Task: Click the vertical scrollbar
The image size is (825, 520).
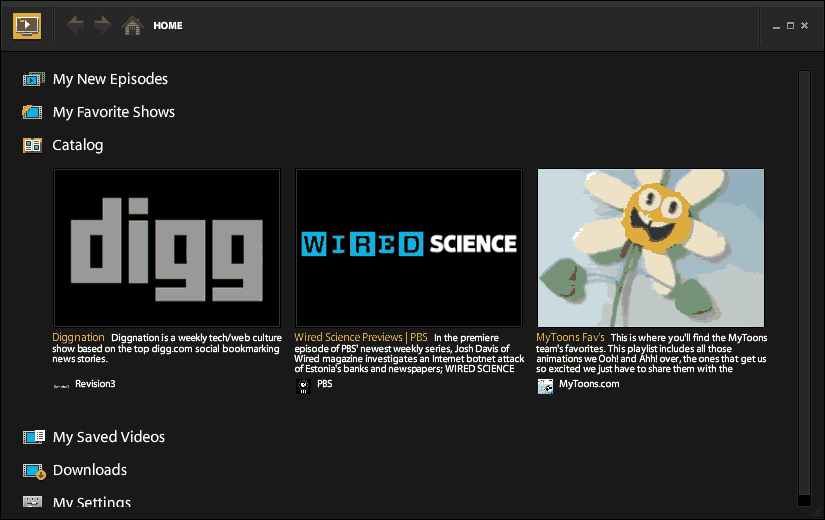Action: [x=804, y=288]
